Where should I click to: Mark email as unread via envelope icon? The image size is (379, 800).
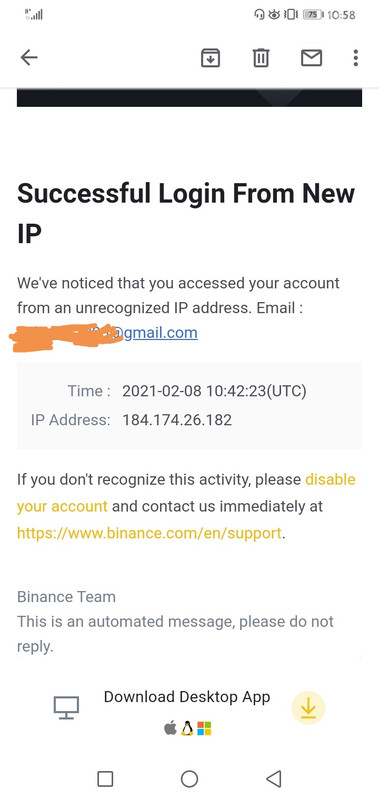pos(311,58)
